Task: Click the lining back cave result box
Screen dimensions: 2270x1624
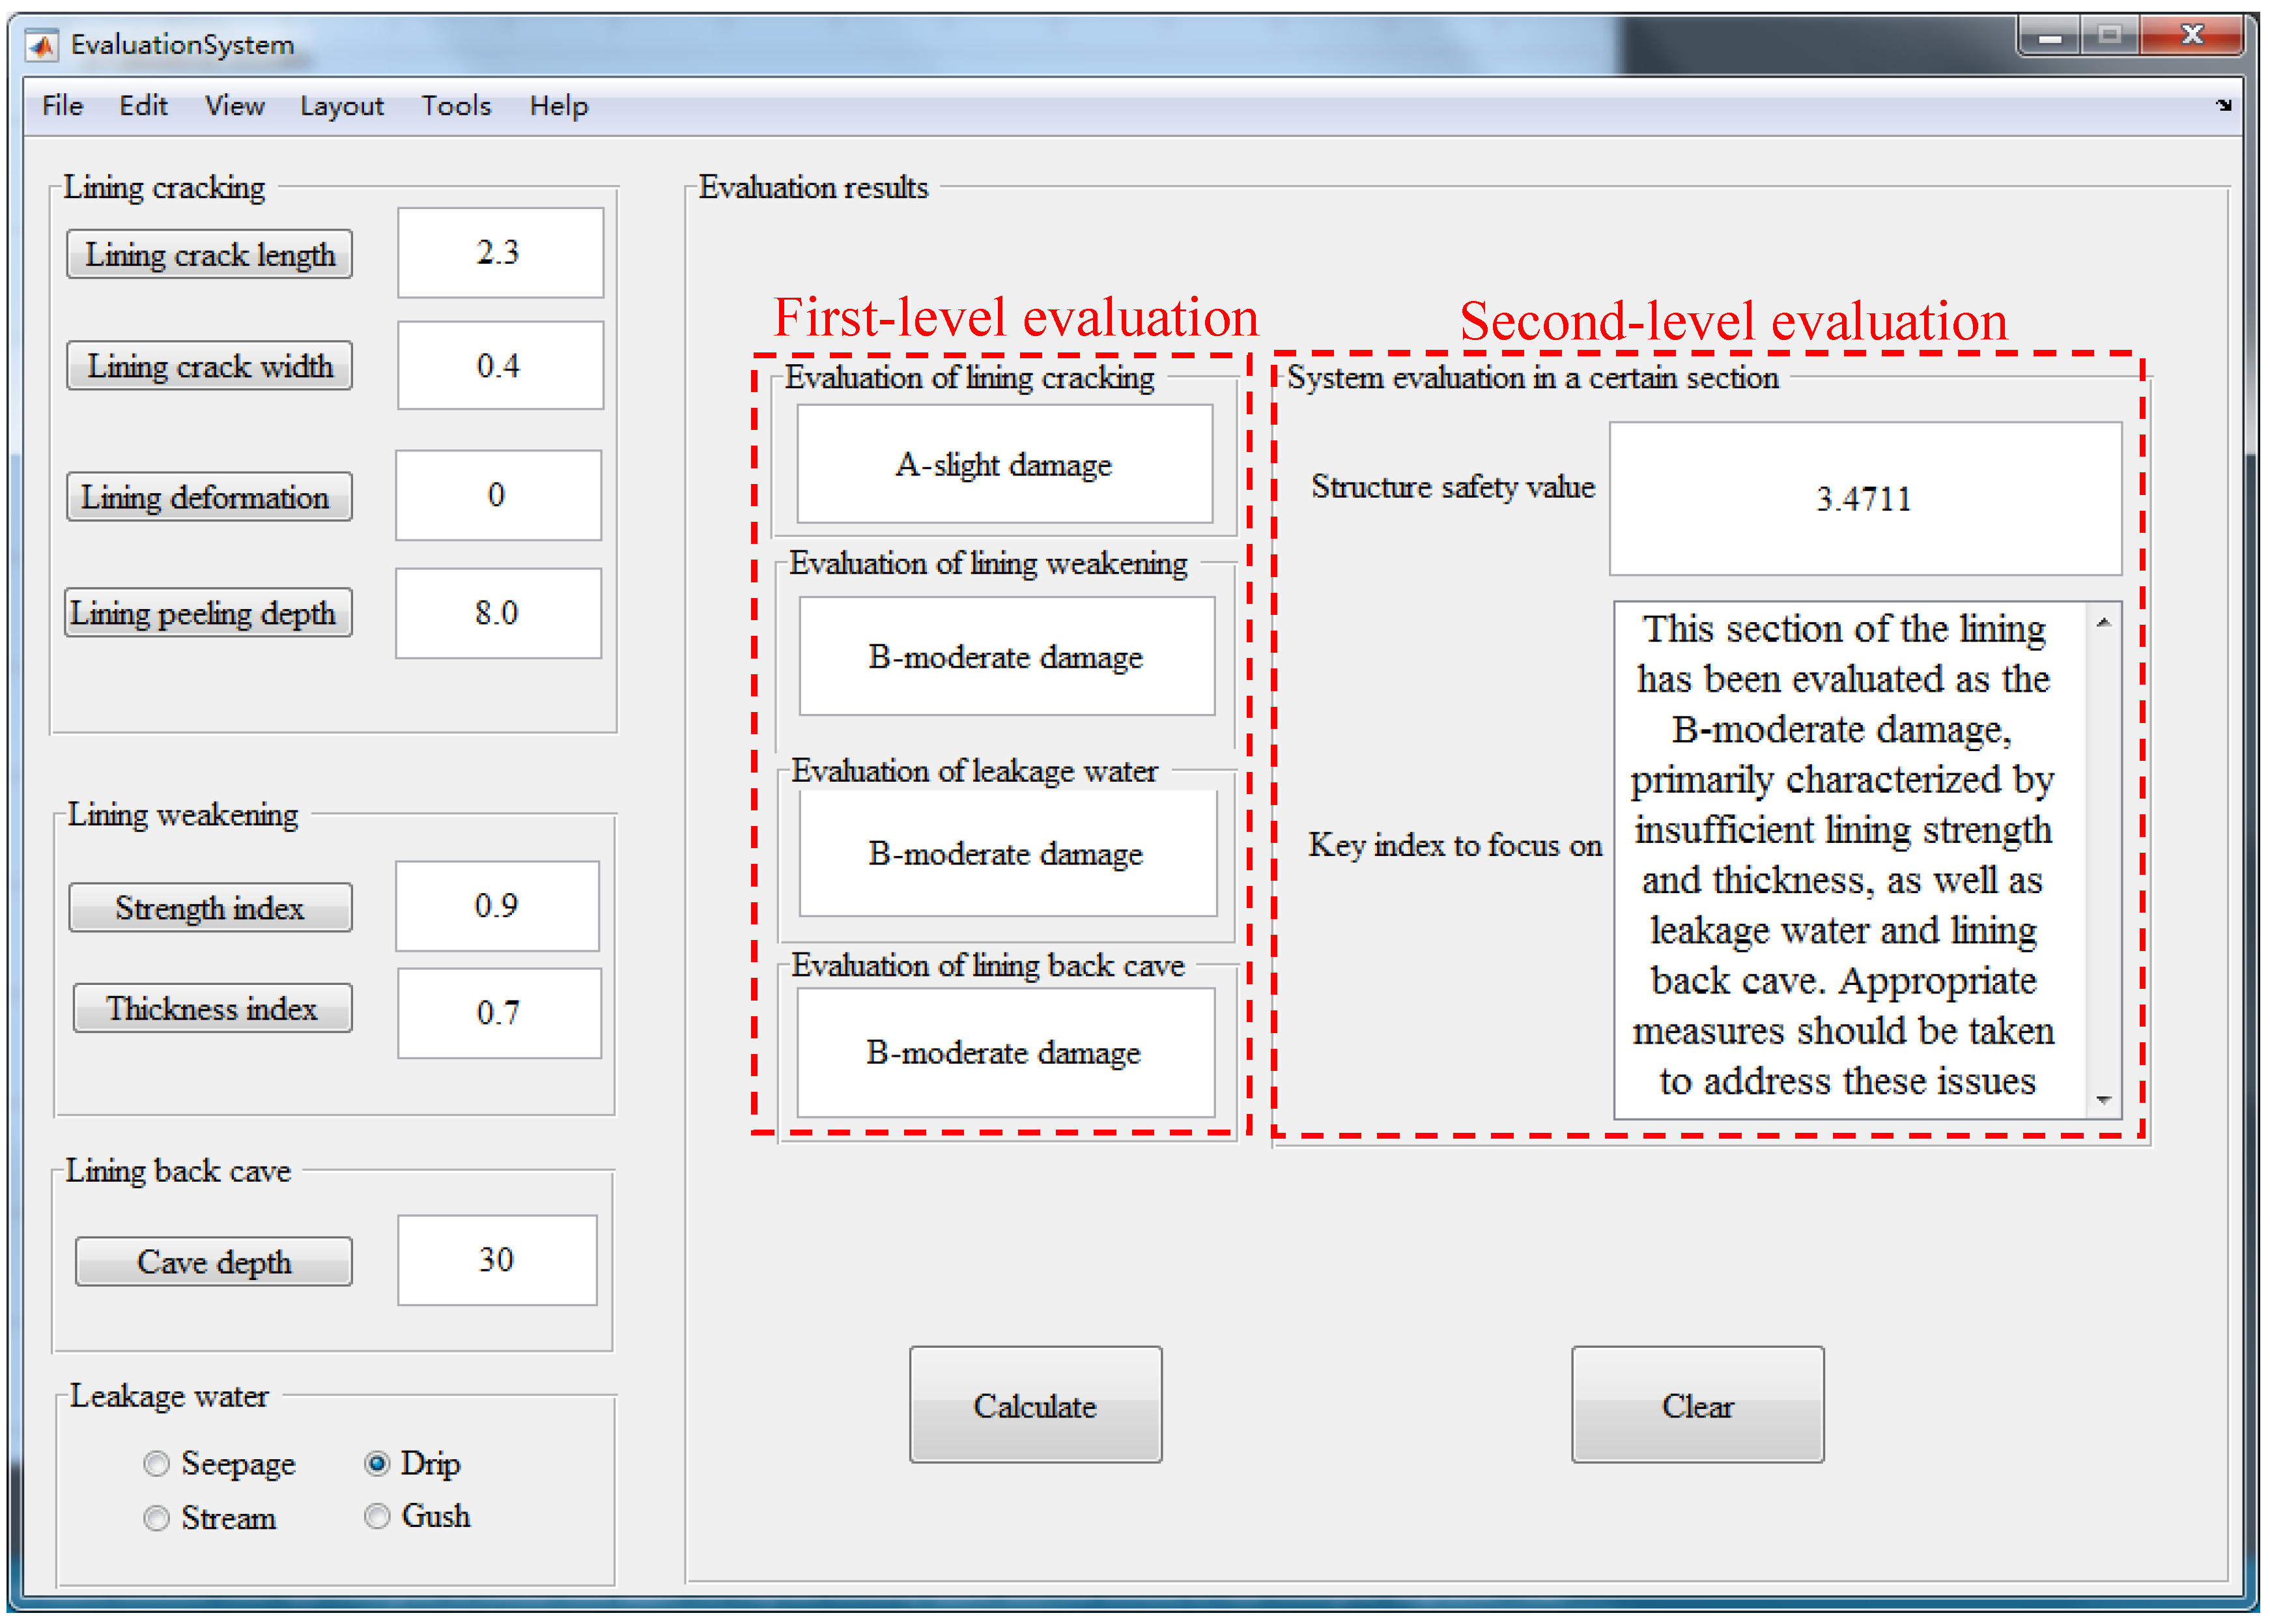Action: click(1005, 1052)
